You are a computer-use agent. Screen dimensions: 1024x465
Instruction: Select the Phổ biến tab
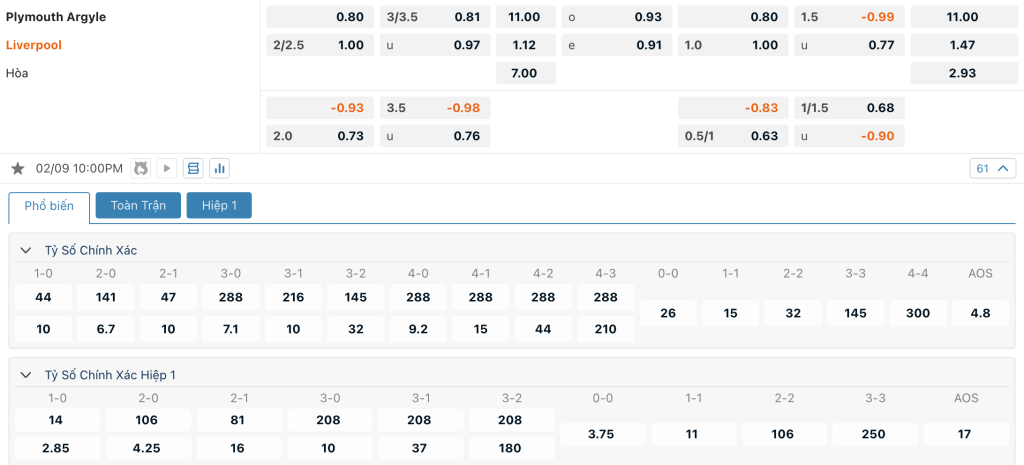pos(50,206)
